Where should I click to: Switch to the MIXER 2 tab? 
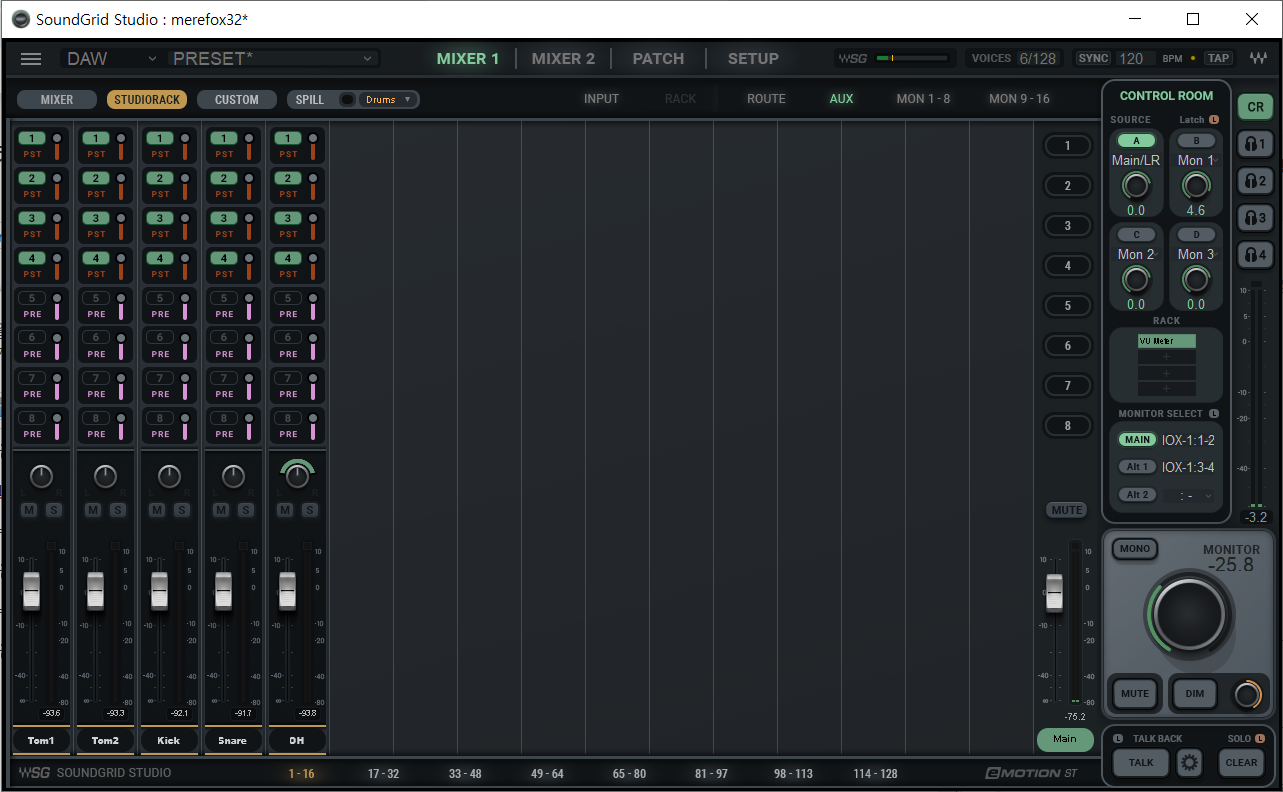563,59
